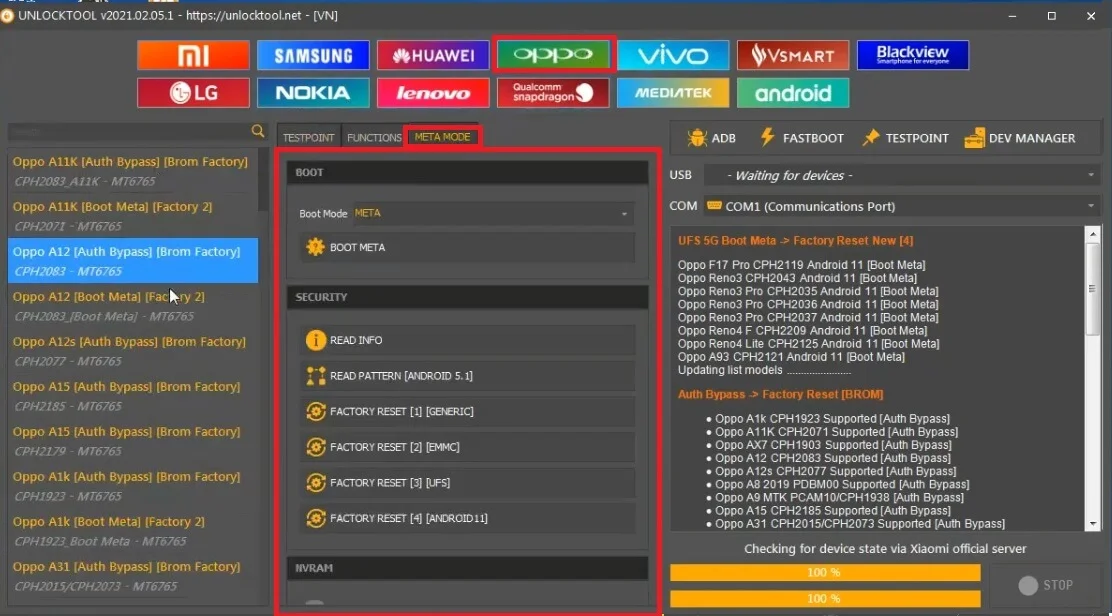Open the Boot Mode dropdown
The width and height of the screenshot is (1112, 616).
(493, 213)
